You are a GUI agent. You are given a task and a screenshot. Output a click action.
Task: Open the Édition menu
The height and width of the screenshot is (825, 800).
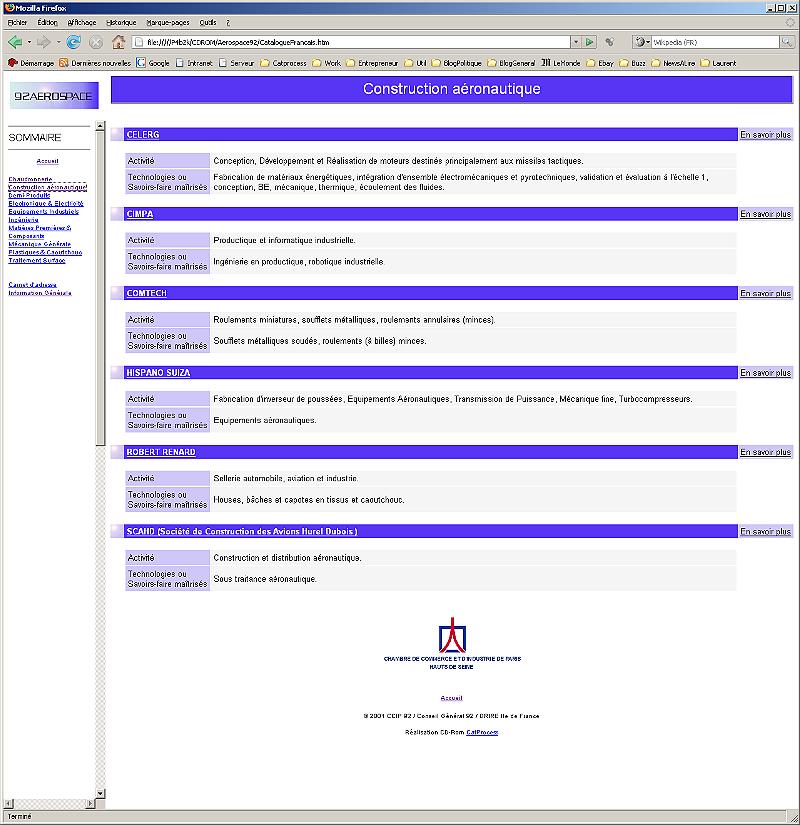click(x=47, y=23)
